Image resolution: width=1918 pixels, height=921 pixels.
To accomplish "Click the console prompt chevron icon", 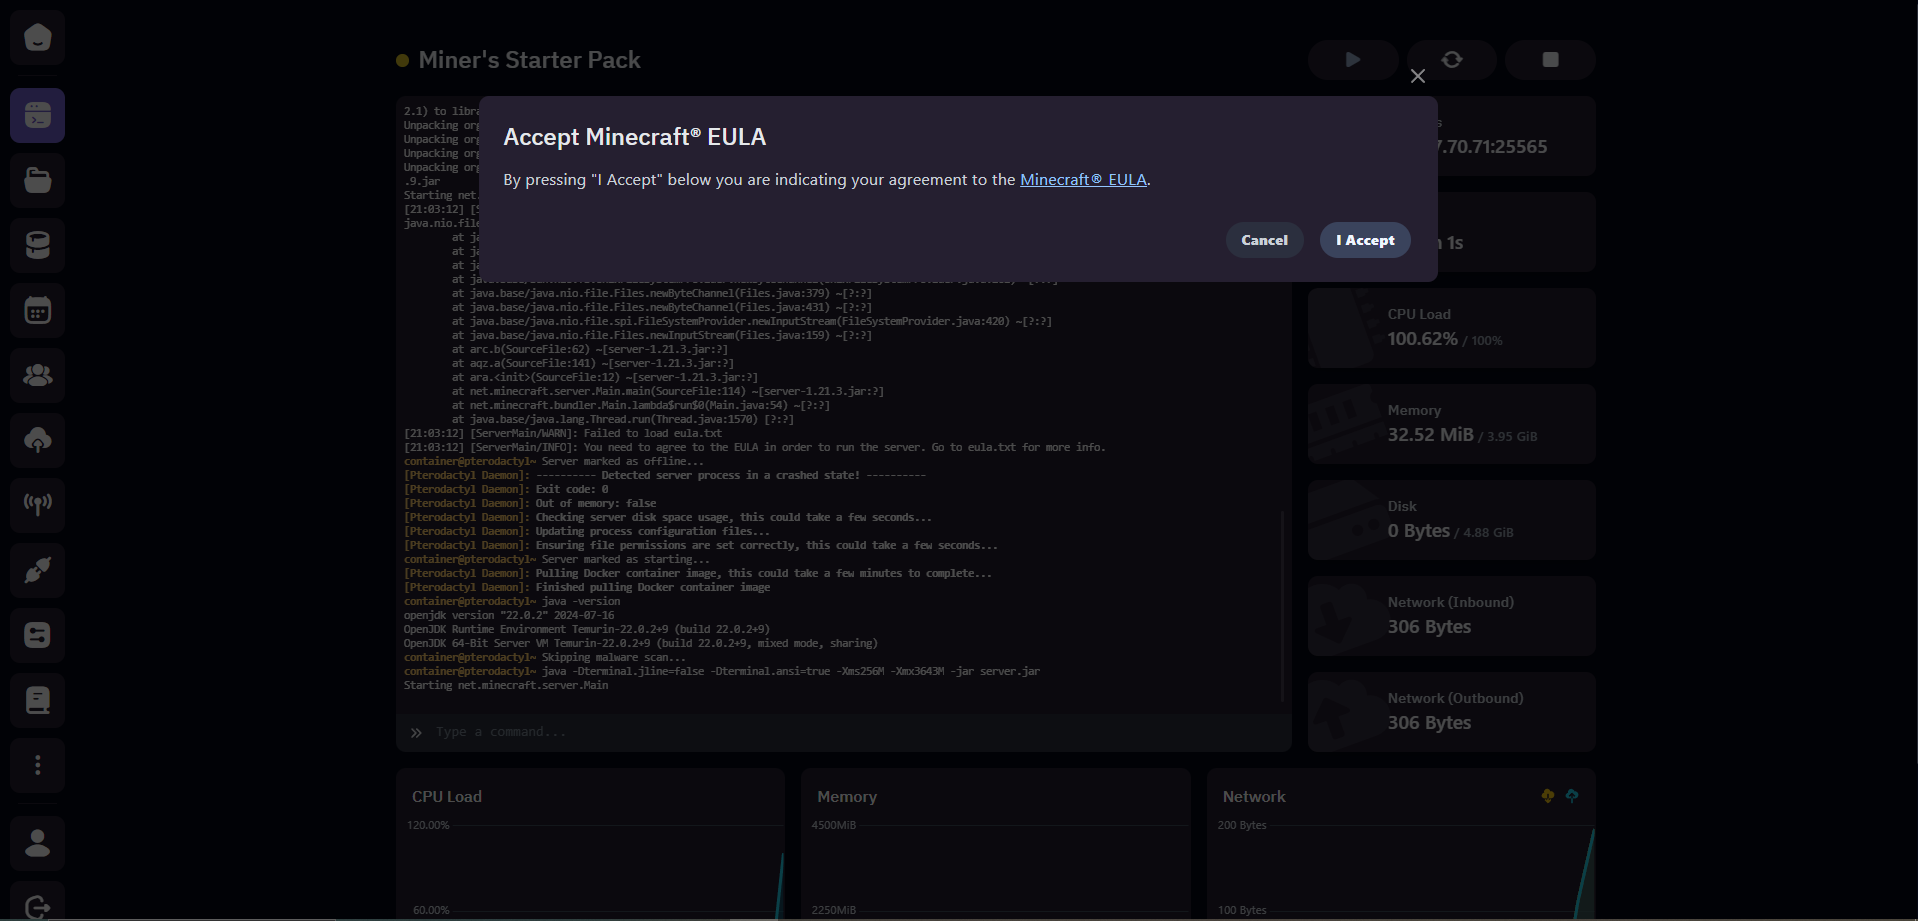I will [416, 733].
